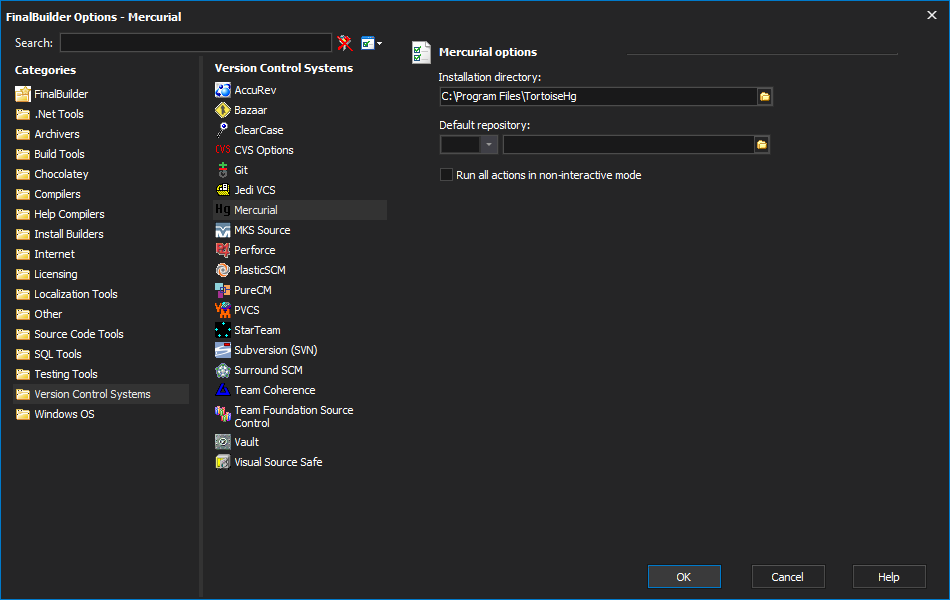Open Help for this dialog

(x=889, y=576)
